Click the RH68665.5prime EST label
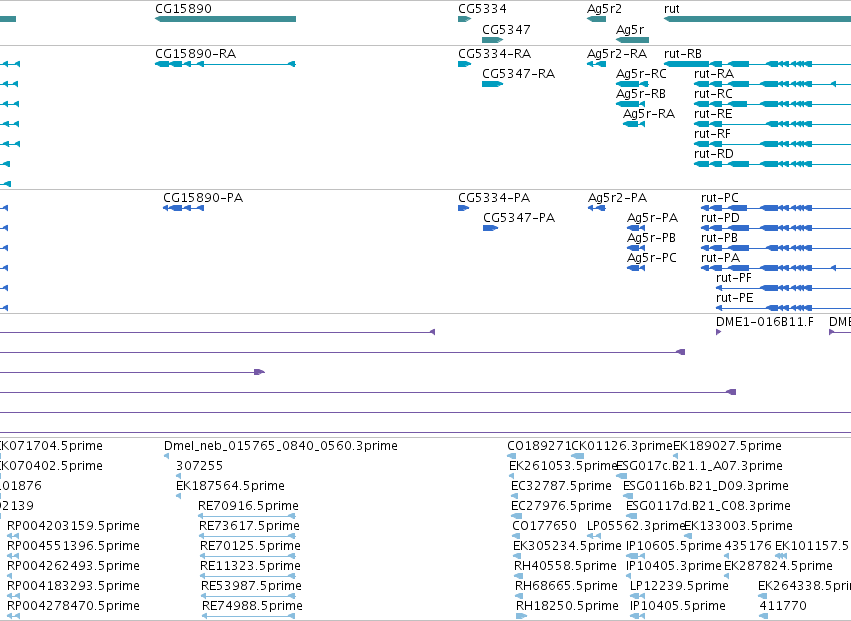This screenshot has width=851, height=621. (x=566, y=586)
